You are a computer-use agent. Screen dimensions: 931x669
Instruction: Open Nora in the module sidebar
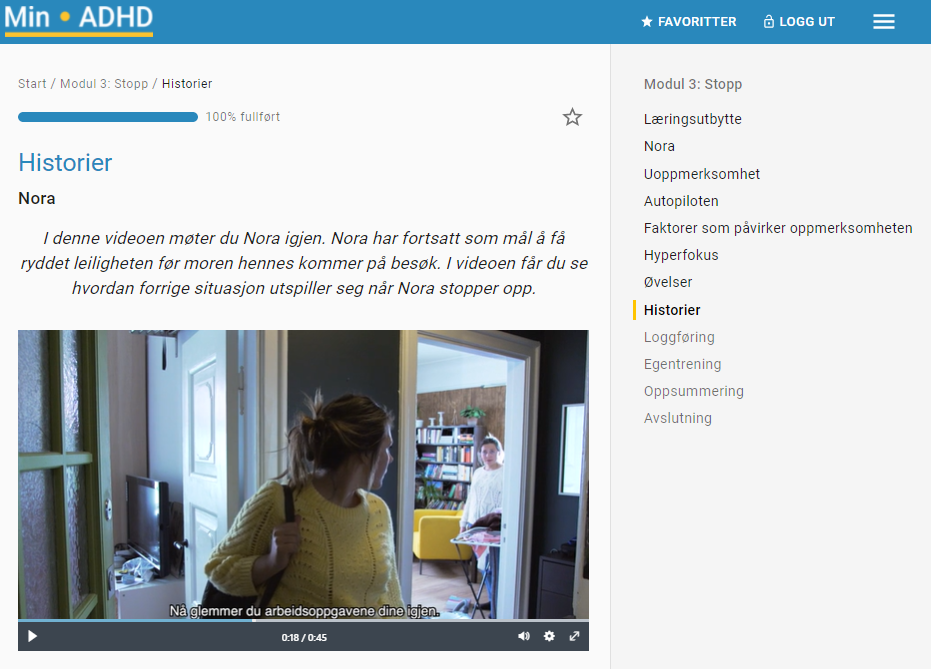(x=659, y=146)
